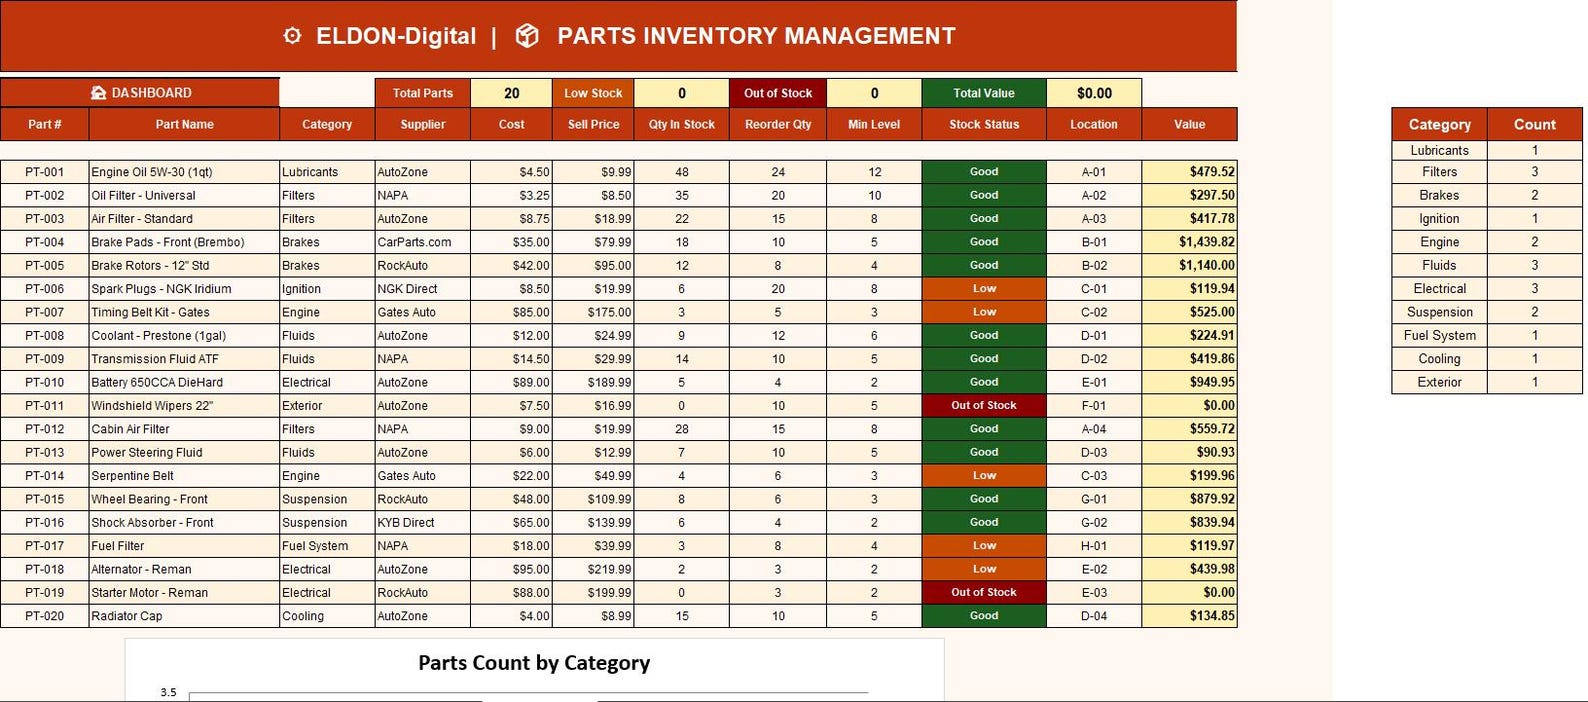Select Engine Oil 5W-30 (1qt) cell
Viewport: 1588px width, 702px height.
tap(184, 172)
